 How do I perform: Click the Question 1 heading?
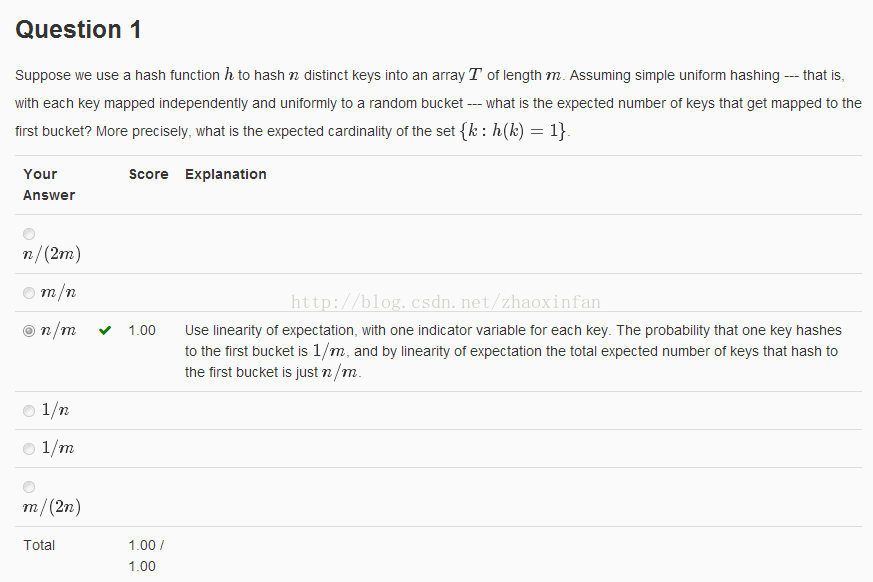click(78, 30)
